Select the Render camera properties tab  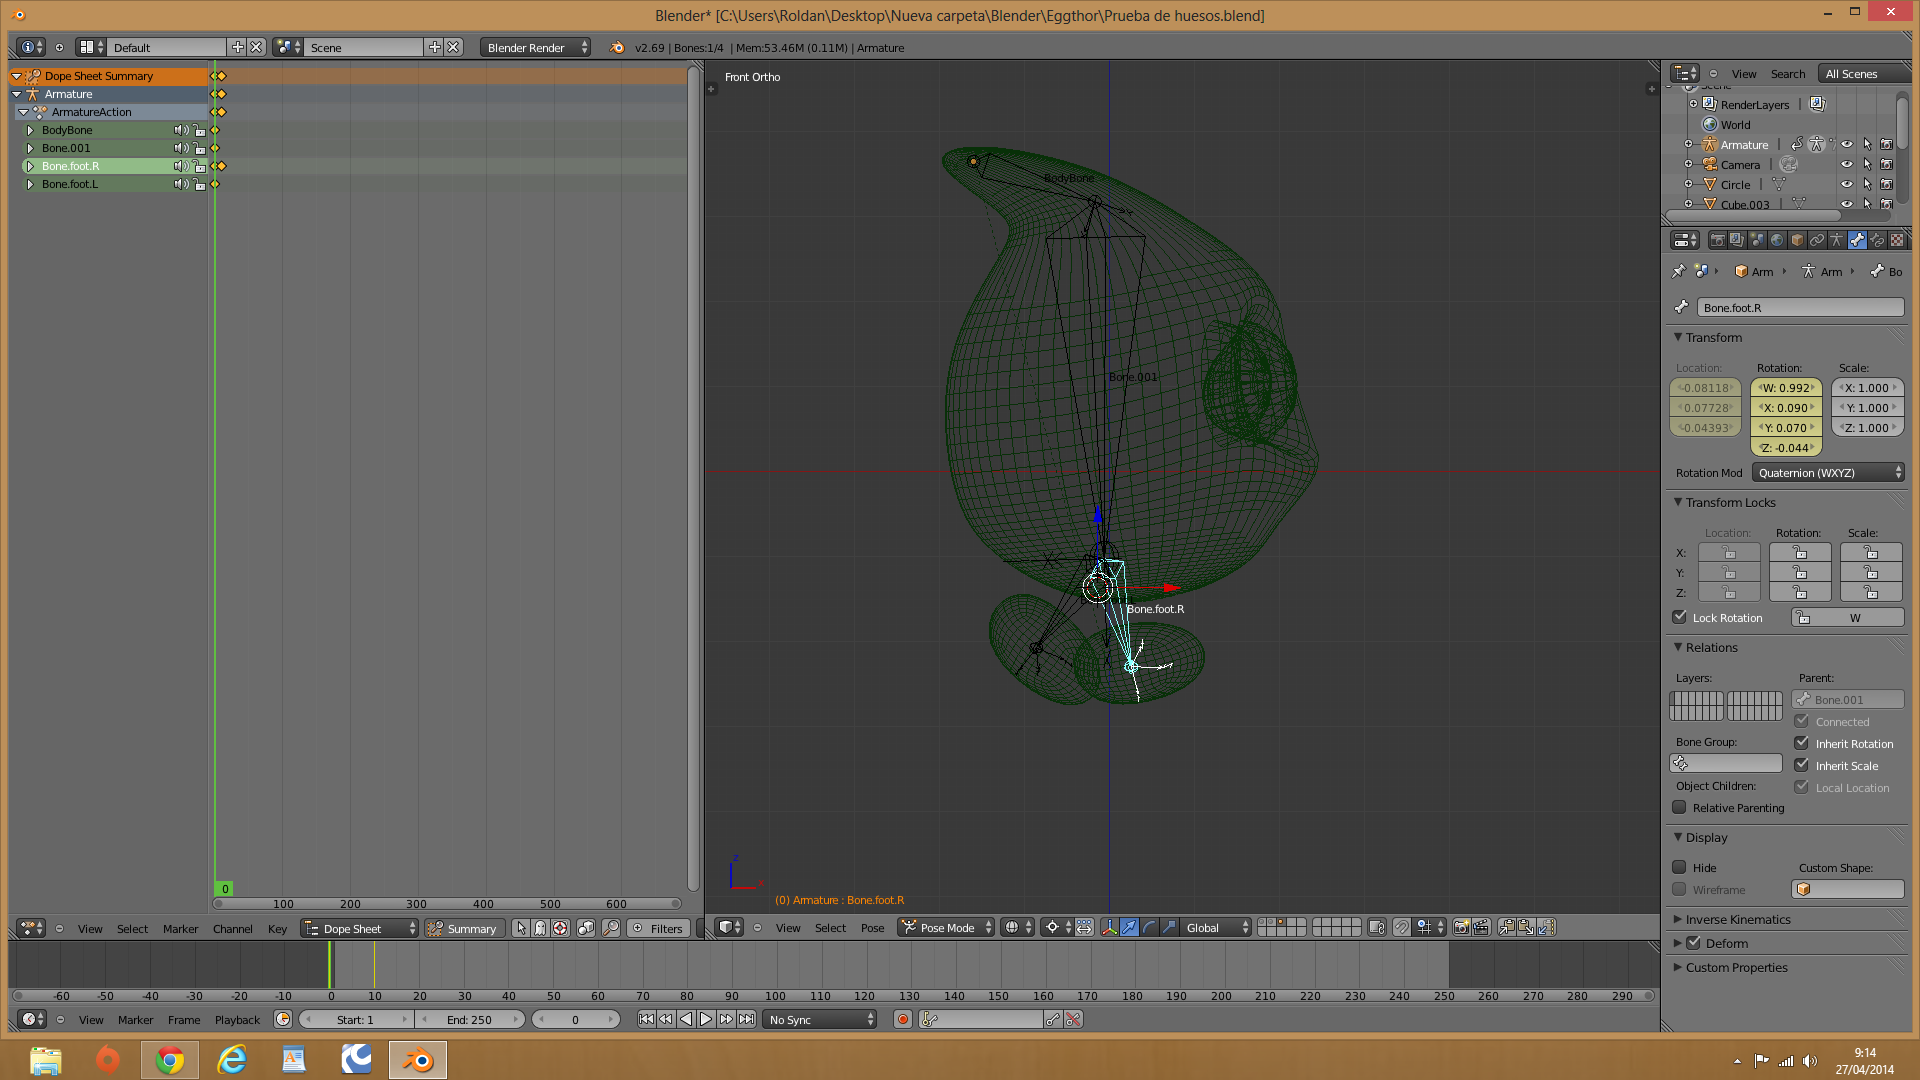click(x=1717, y=240)
